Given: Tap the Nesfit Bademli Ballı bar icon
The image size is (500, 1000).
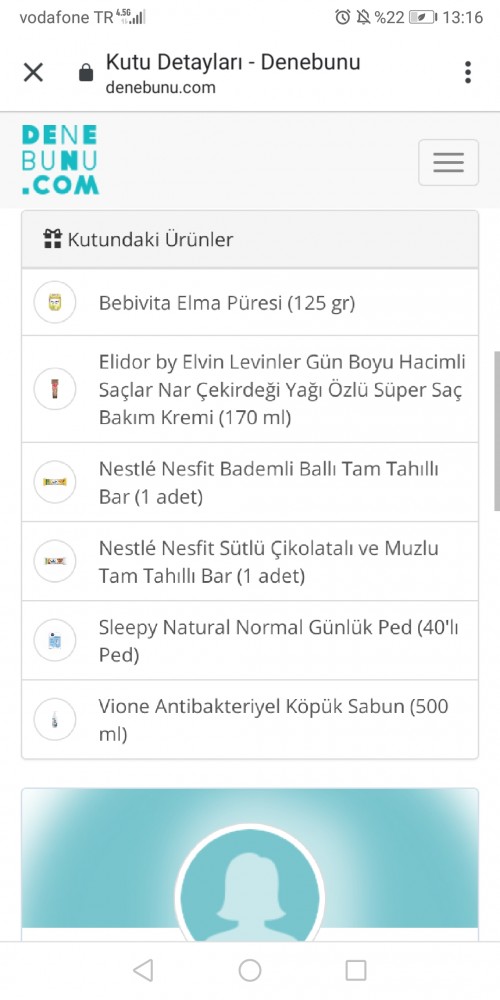Looking at the screenshot, I should (x=55, y=482).
